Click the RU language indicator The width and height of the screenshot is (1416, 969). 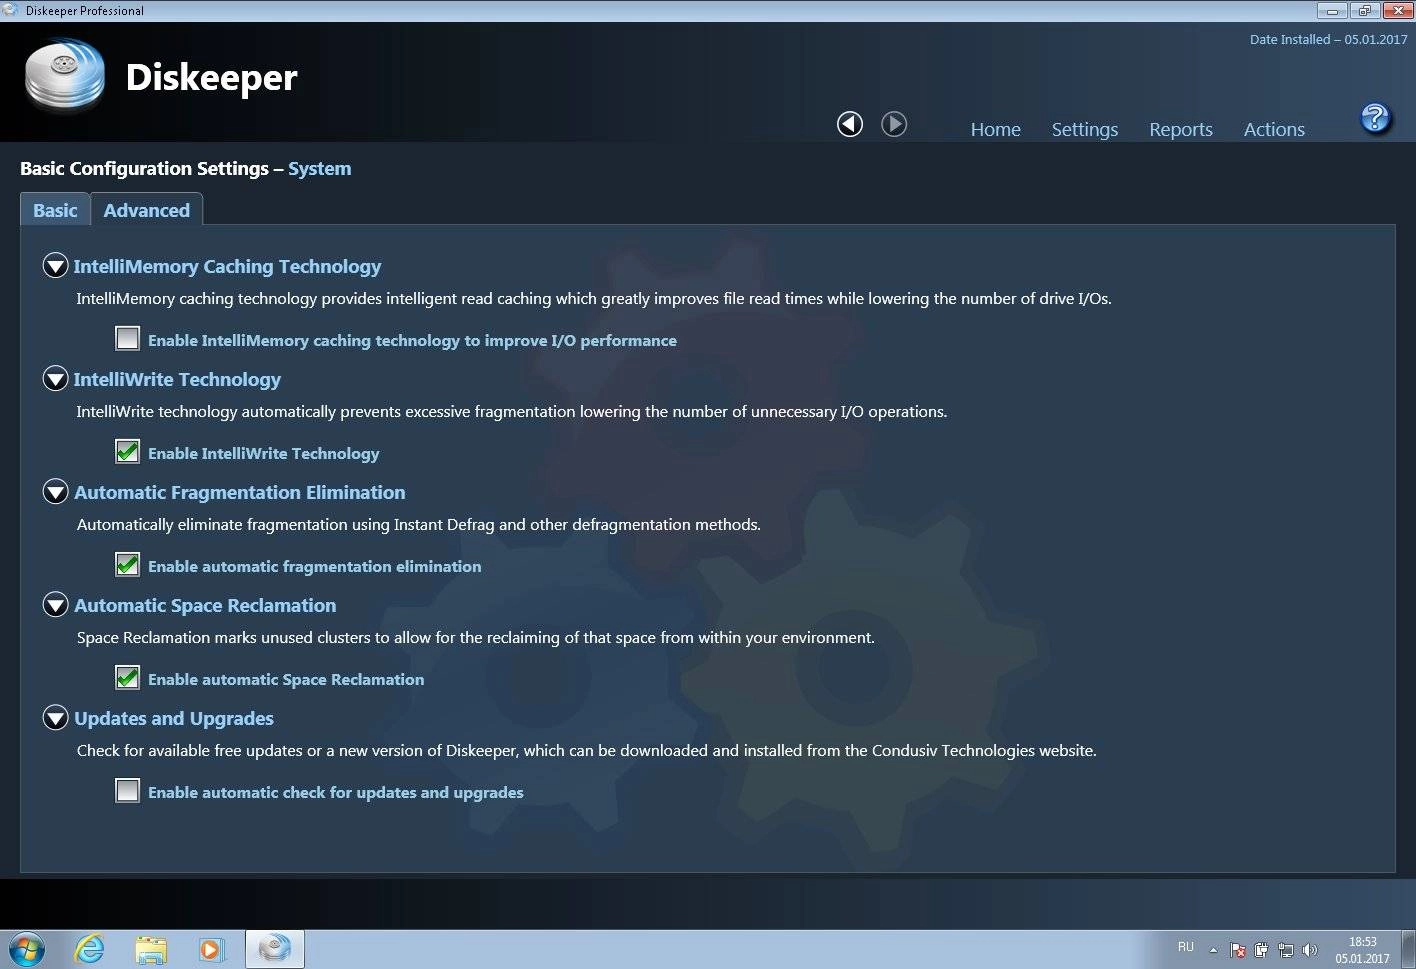(1186, 946)
